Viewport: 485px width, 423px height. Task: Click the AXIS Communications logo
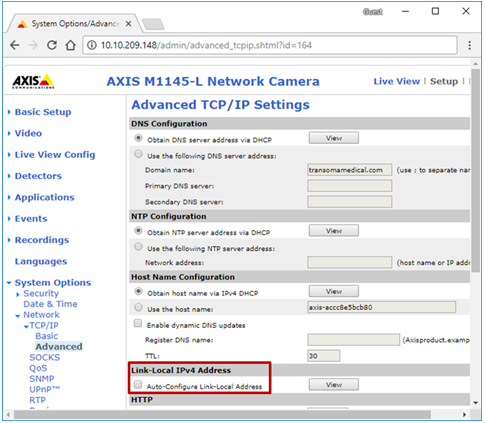(x=33, y=81)
